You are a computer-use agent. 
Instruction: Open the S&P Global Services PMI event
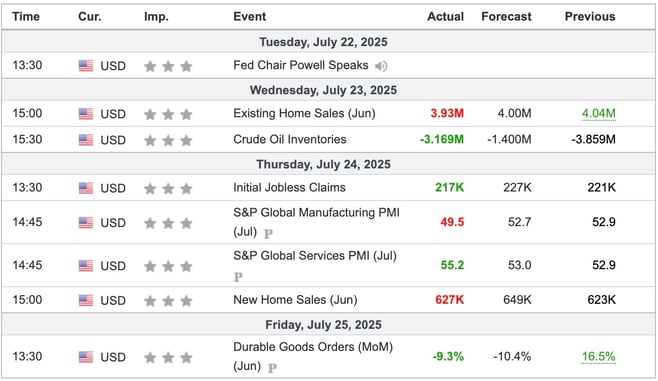click(315, 256)
